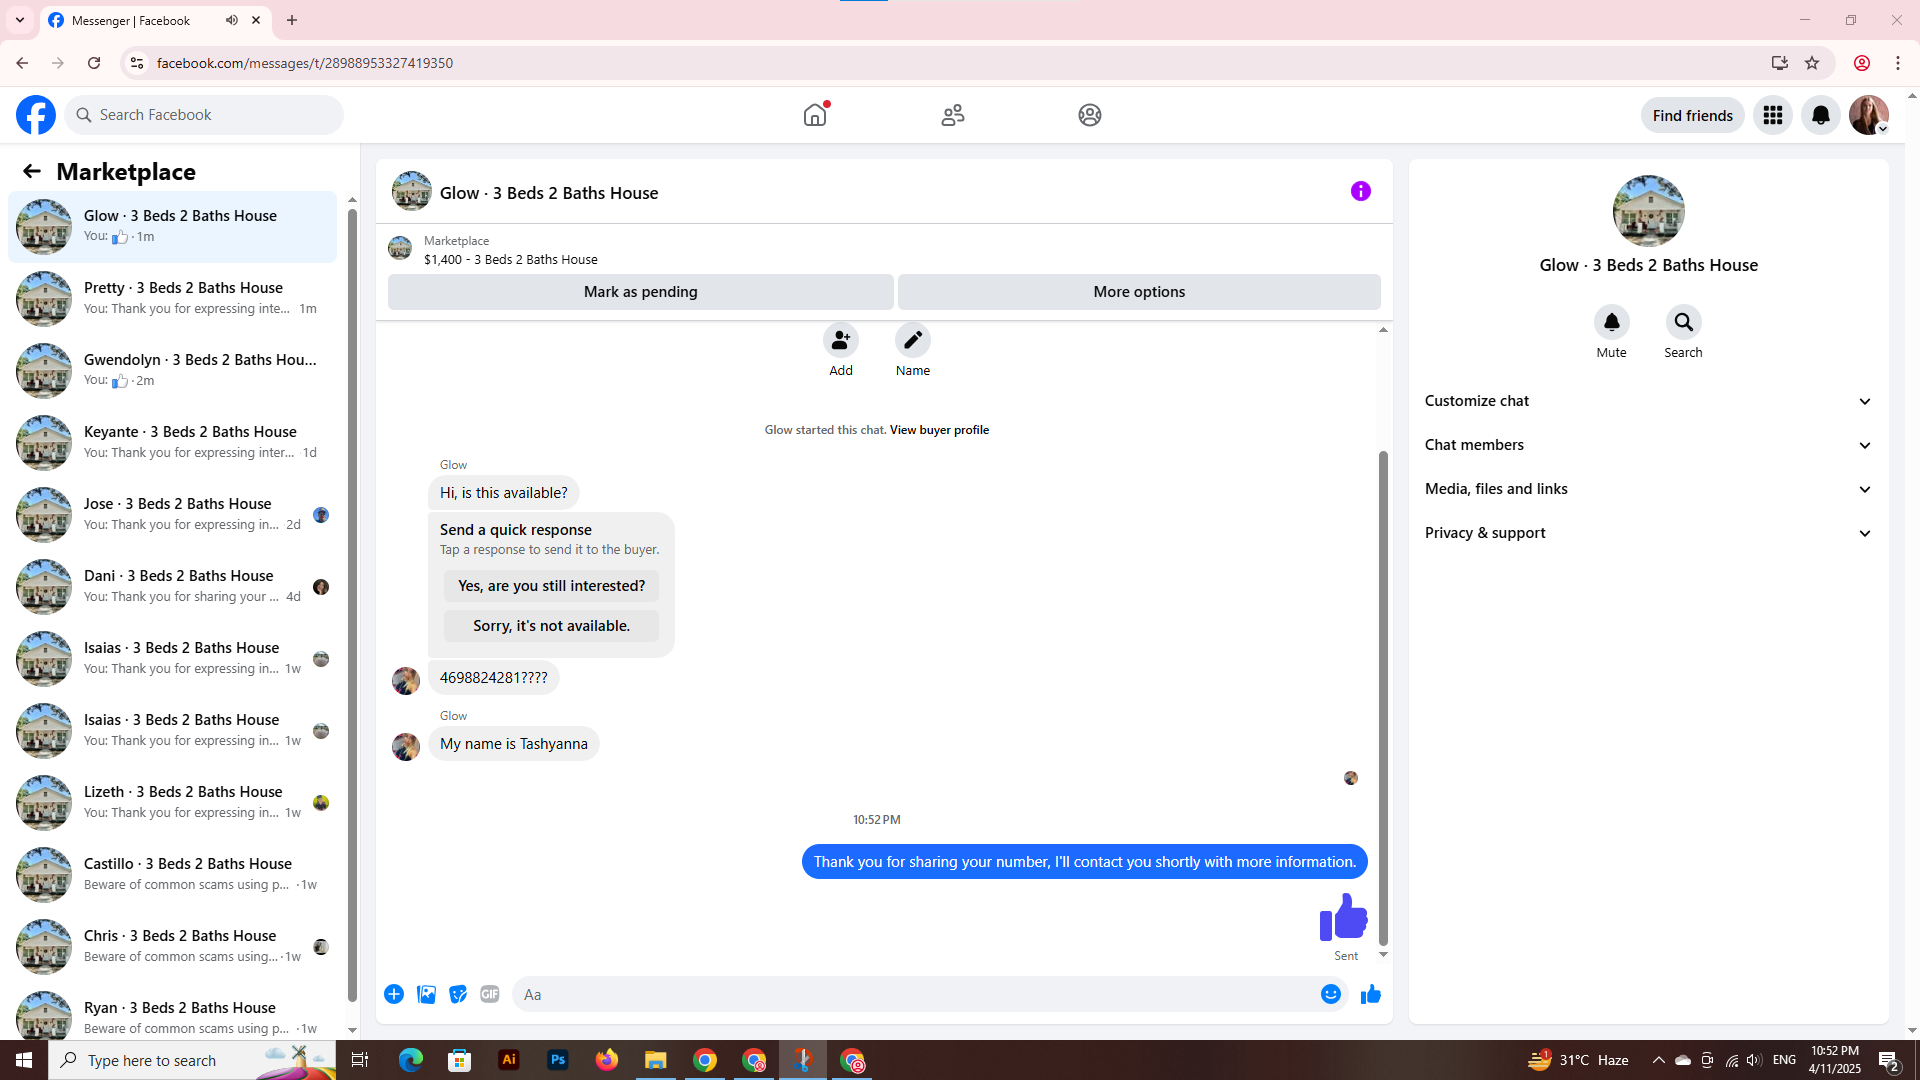Click the Mark as pending button
Viewport: 1920px width, 1080px height.
click(641, 292)
